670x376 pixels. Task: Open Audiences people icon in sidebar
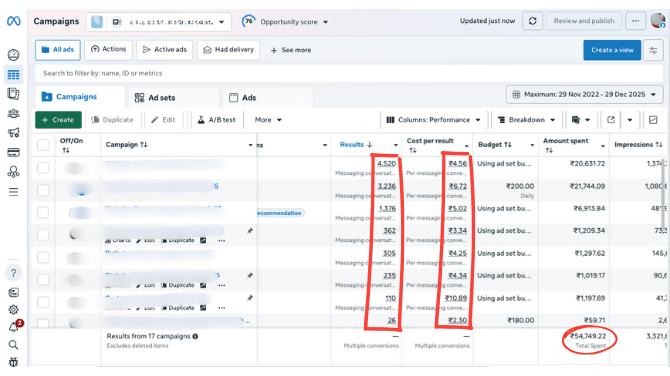(14, 114)
